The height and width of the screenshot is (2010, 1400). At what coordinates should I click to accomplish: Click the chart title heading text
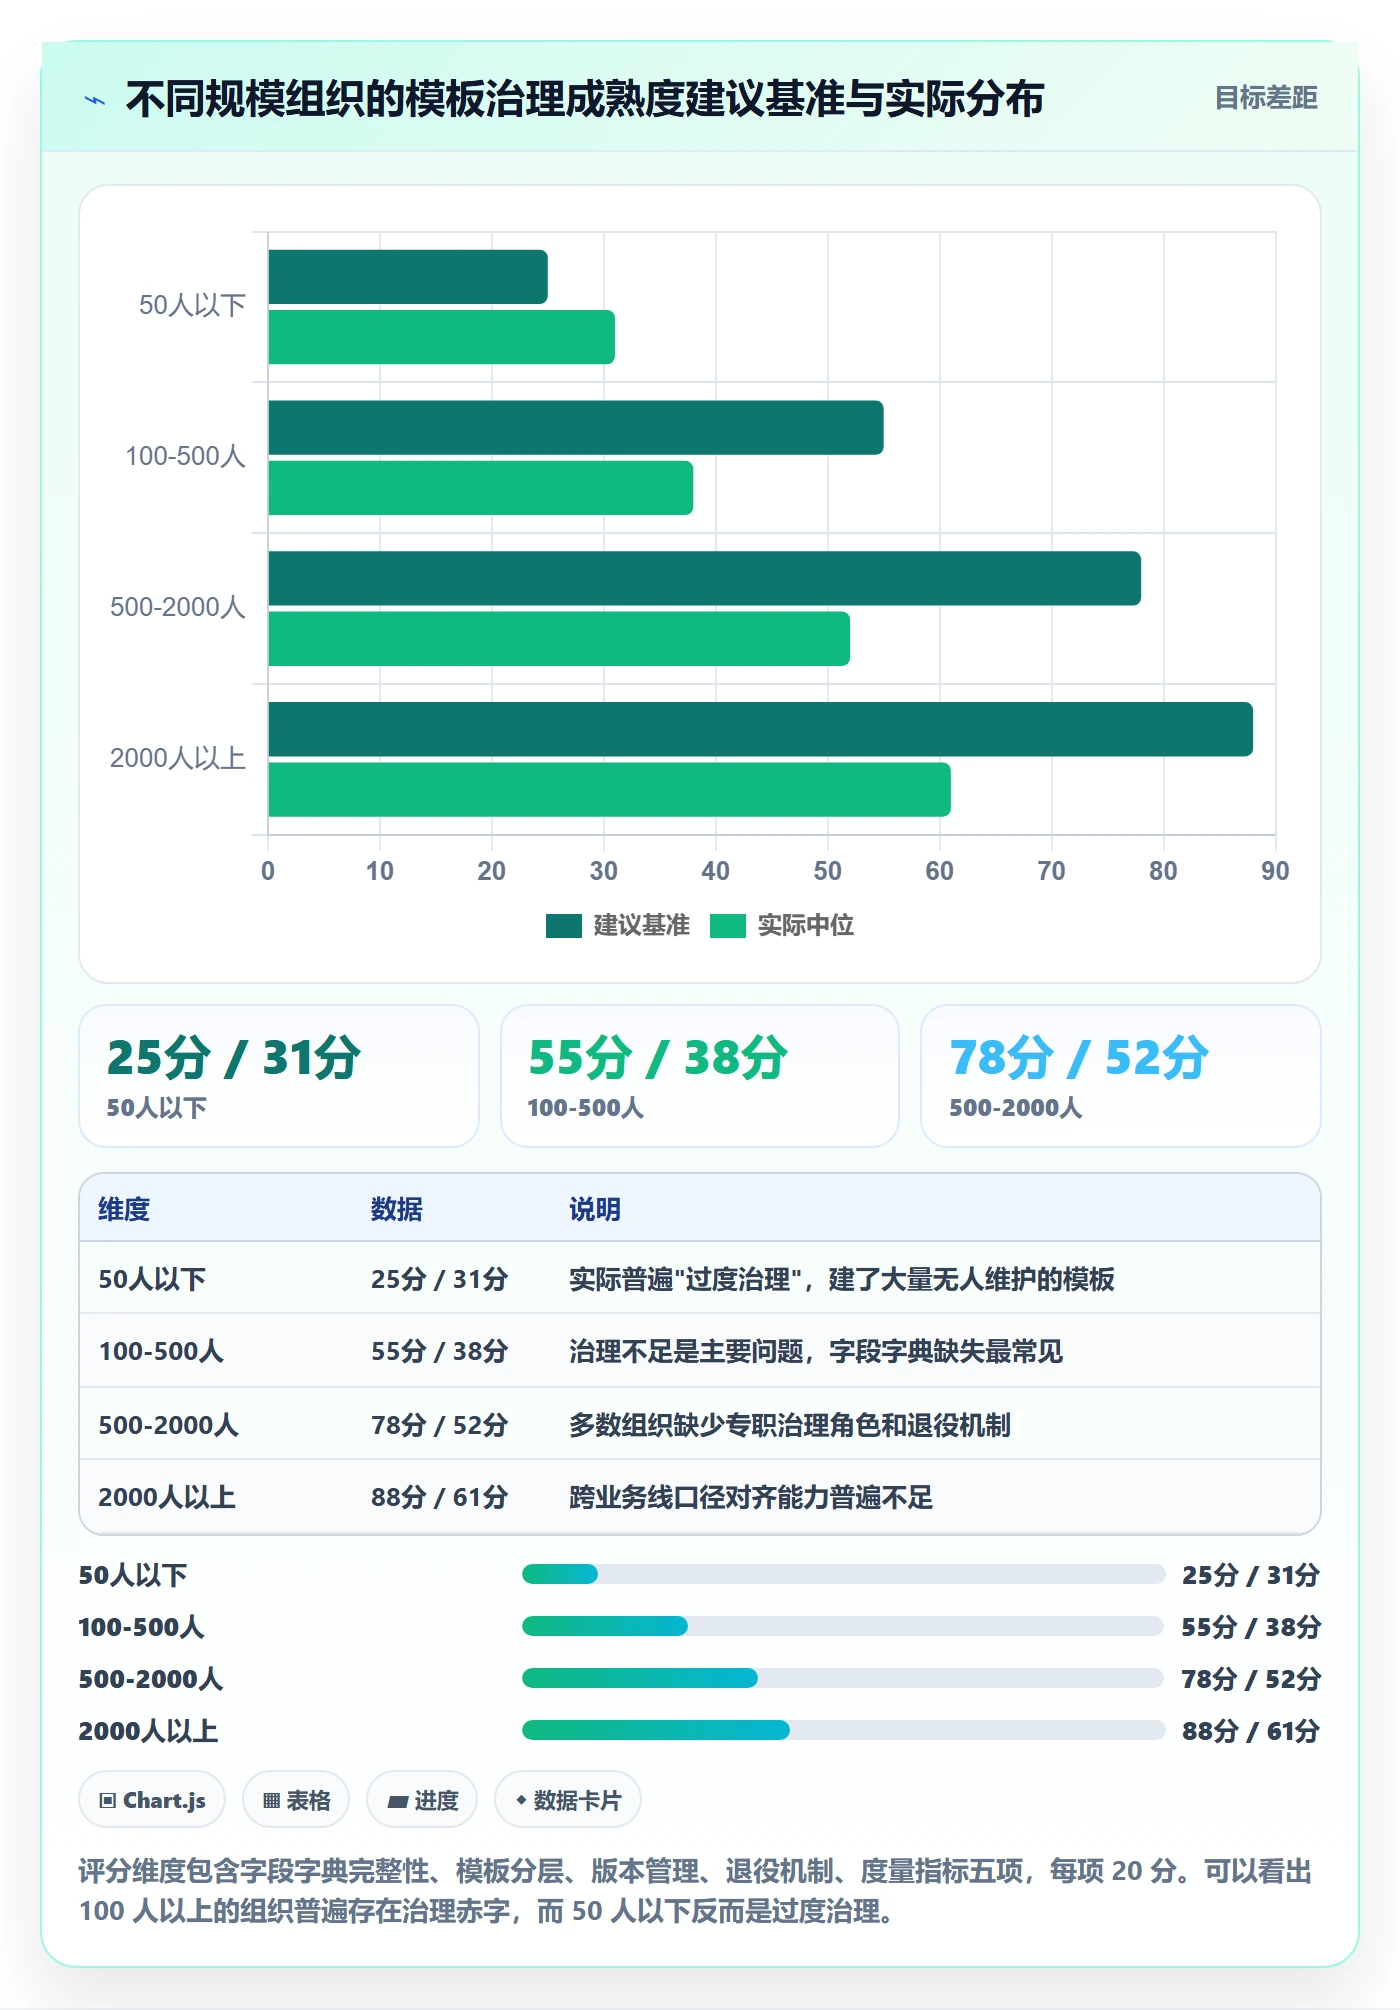pos(585,99)
